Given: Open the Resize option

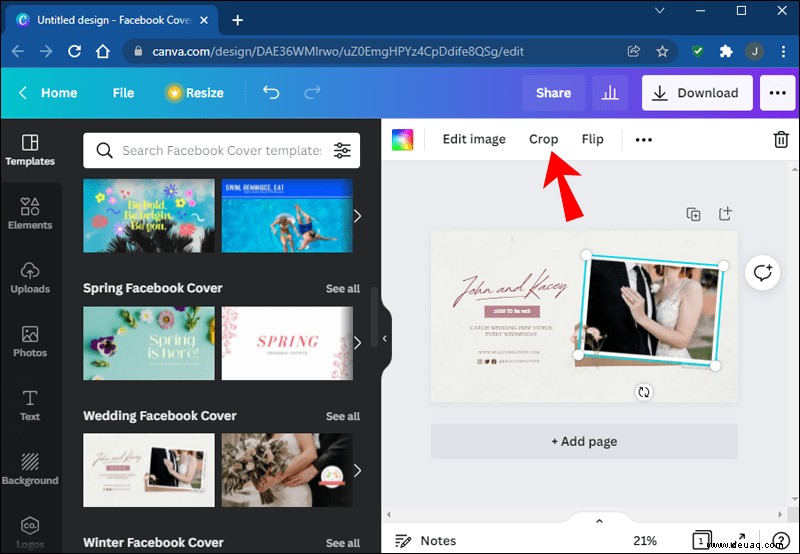Looking at the screenshot, I should 195,93.
